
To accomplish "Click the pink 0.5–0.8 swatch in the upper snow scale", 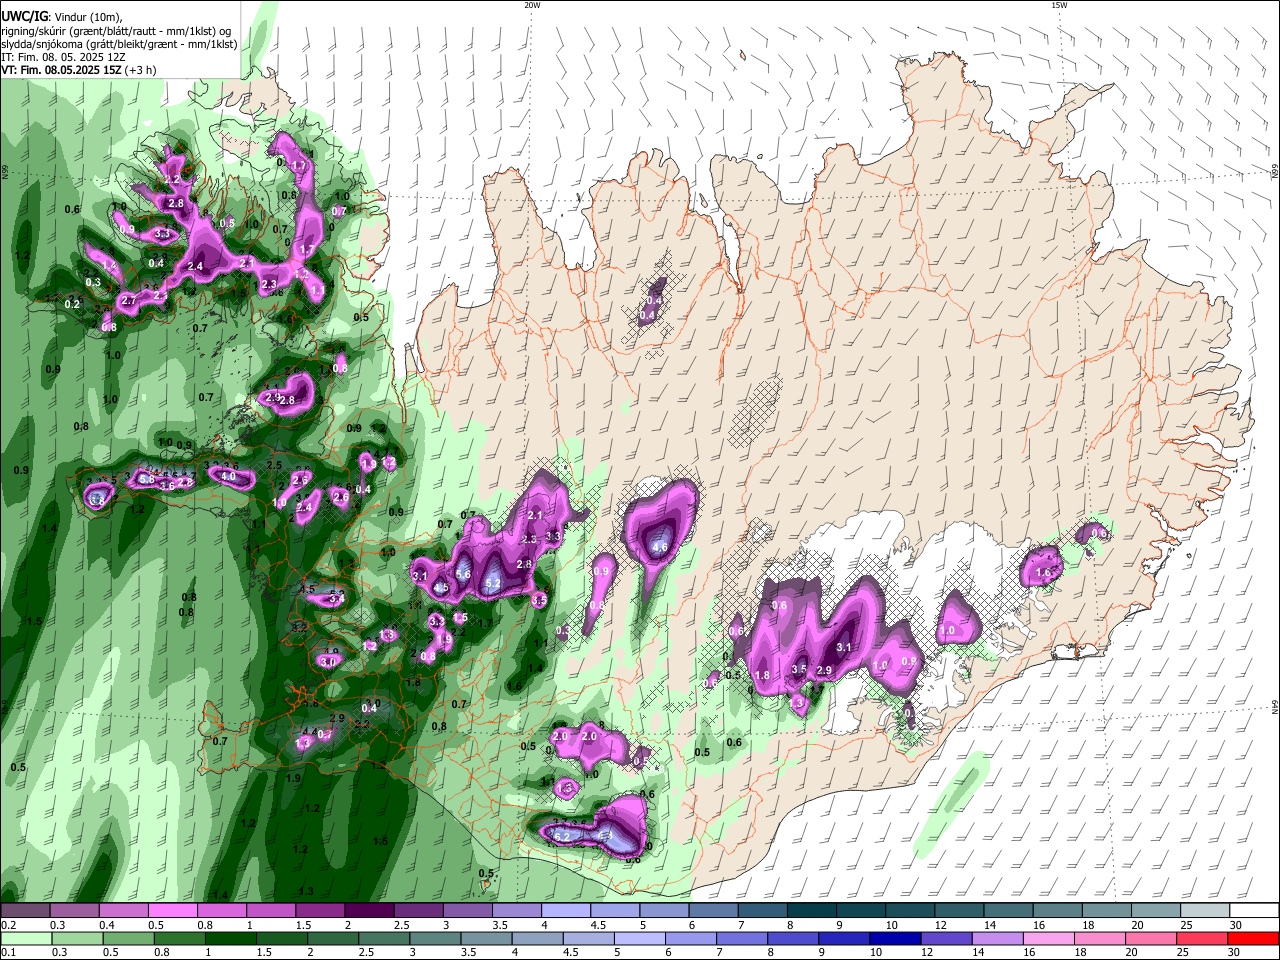I will pos(172,911).
